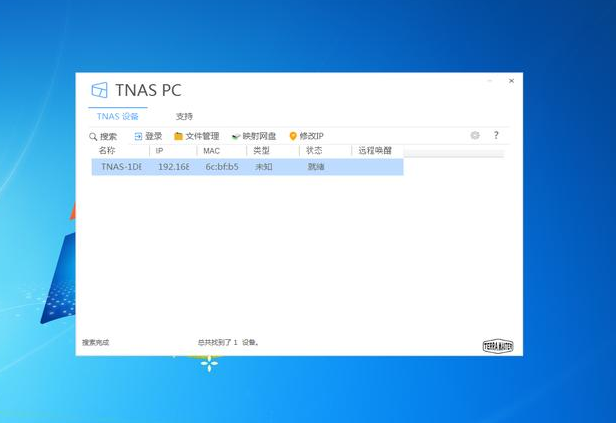This screenshot has width=616, height=423.
Task: Click the 6c:bf:b5 MAC address cell
Action: (222, 167)
